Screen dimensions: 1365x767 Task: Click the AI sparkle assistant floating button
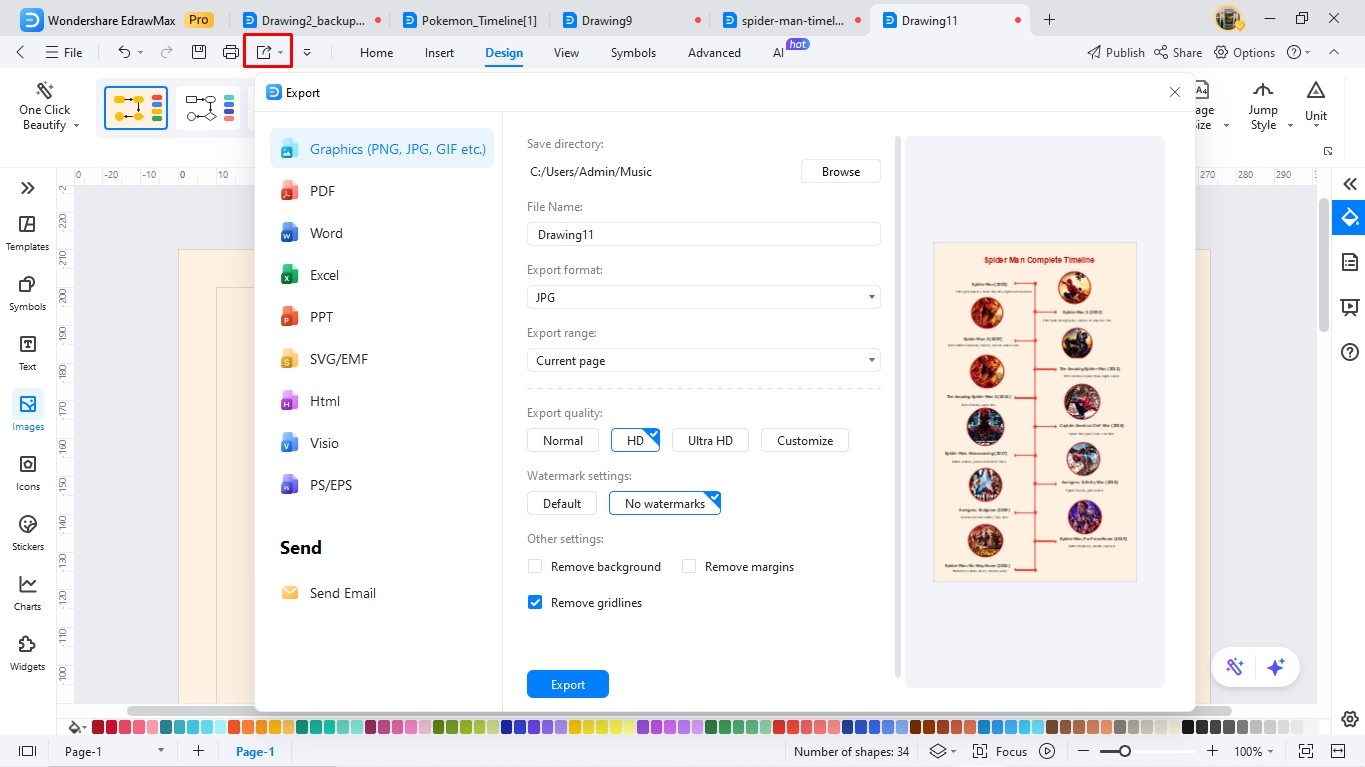1275,668
